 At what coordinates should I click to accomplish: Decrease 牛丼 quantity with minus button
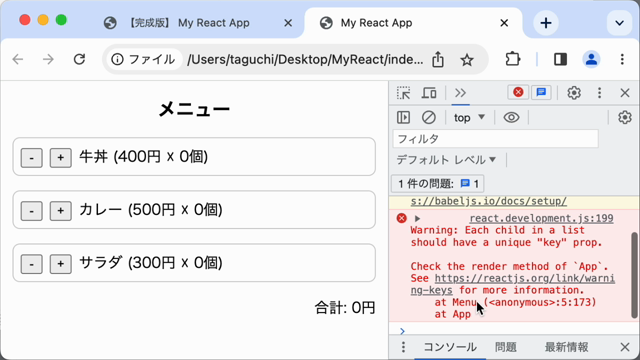coord(31,158)
